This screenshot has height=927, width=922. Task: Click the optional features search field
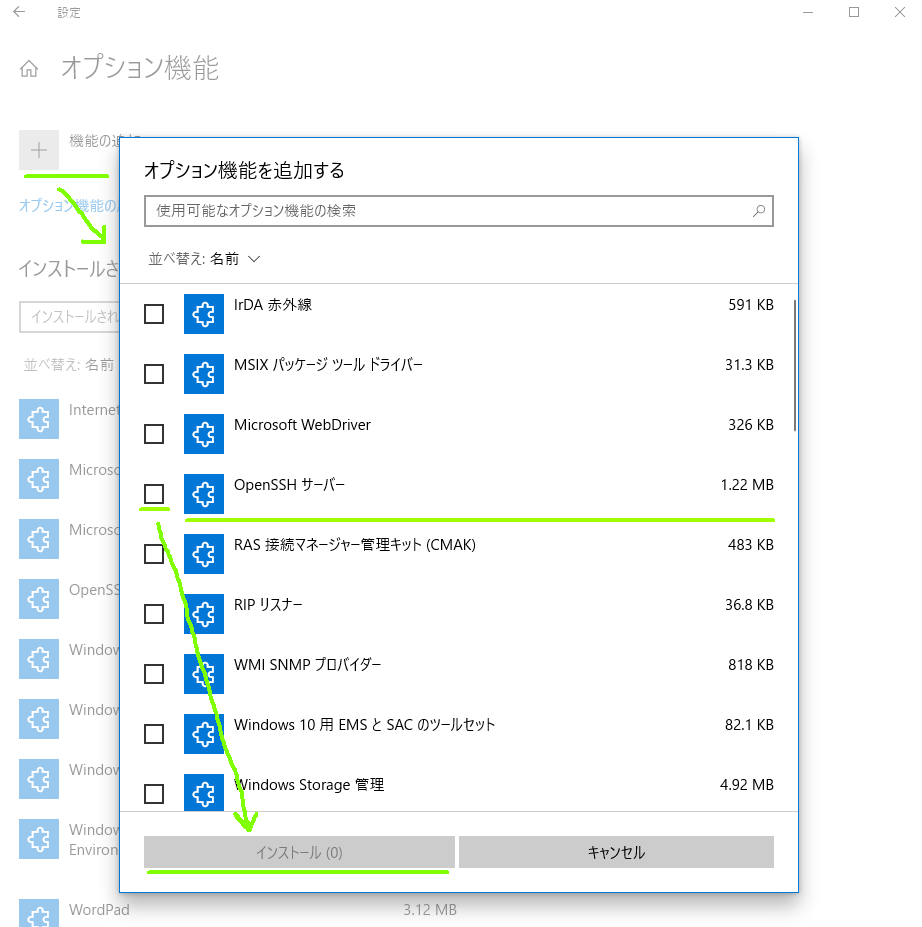tap(459, 211)
